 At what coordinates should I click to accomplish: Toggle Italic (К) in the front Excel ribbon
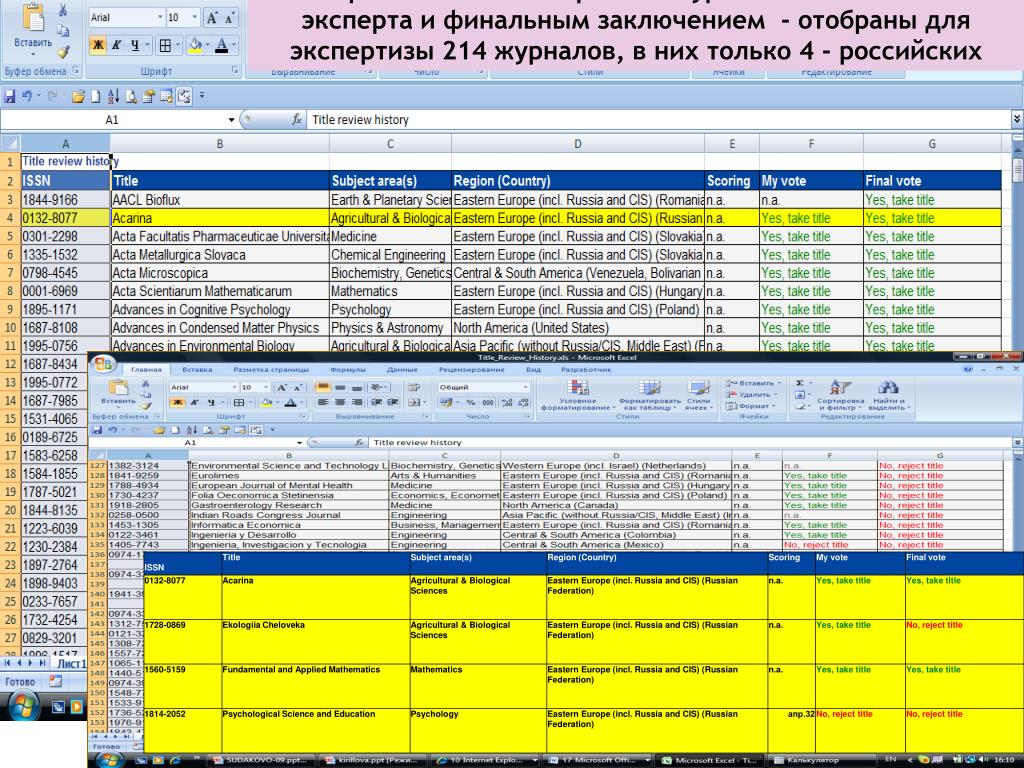click(x=195, y=402)
